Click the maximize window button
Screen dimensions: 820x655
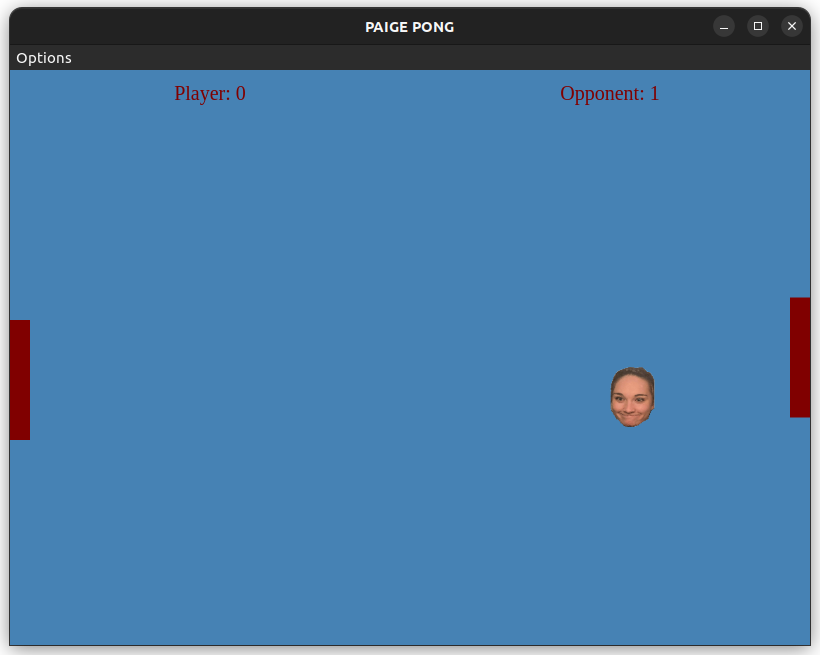(757, 26)
